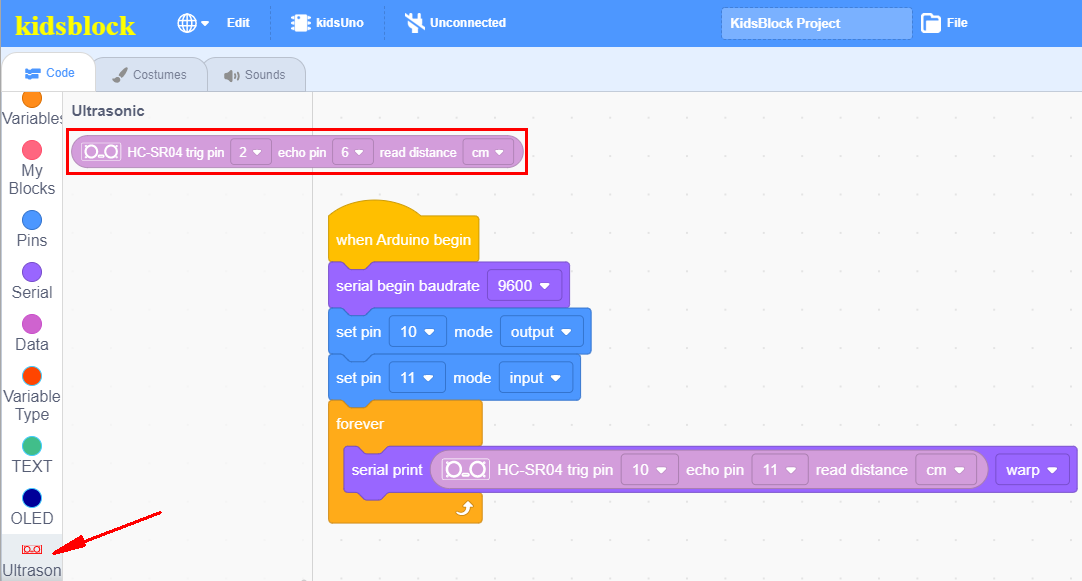Viewport: 1082px width, 581px height.
Task: Open the palette echo pin 6 dropdown
Action: (353, 152)
